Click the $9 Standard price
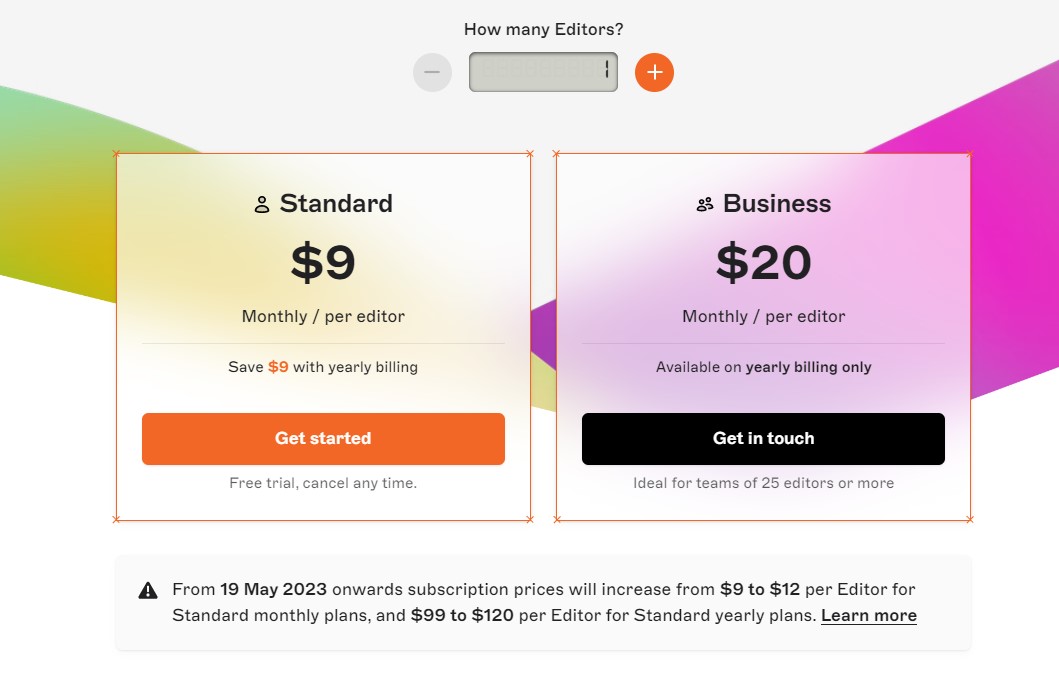 [x=323, y=262]
